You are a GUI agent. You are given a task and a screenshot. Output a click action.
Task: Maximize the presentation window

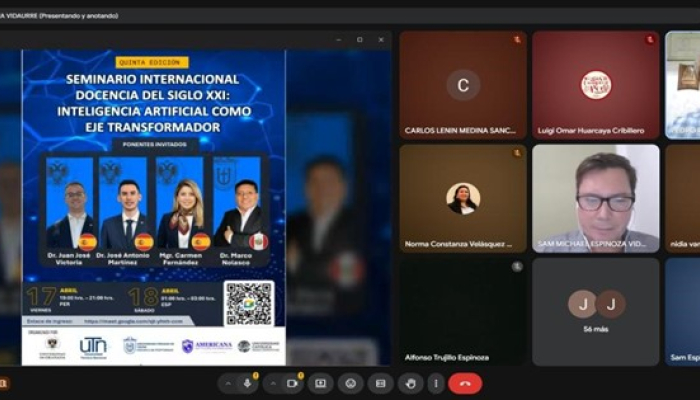coord(359,40)
